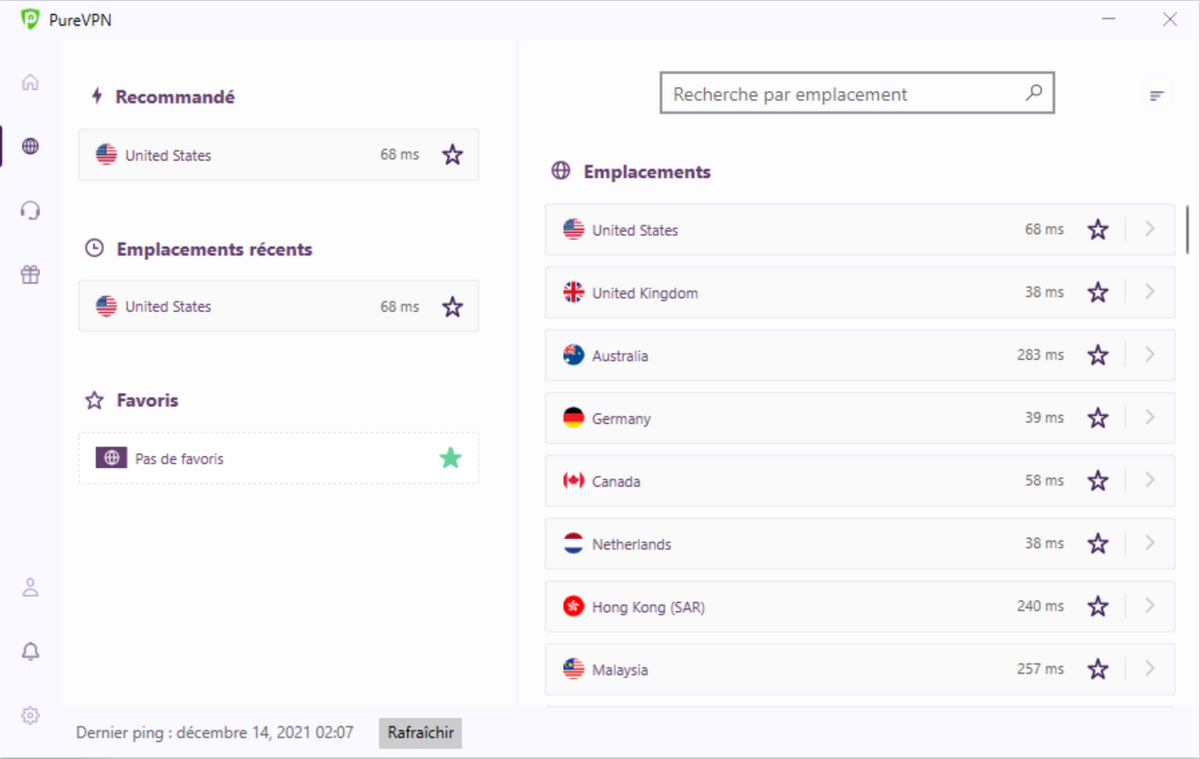Click the green star in Pas de favoris
1200x759 pixels.
click(451, 458)
